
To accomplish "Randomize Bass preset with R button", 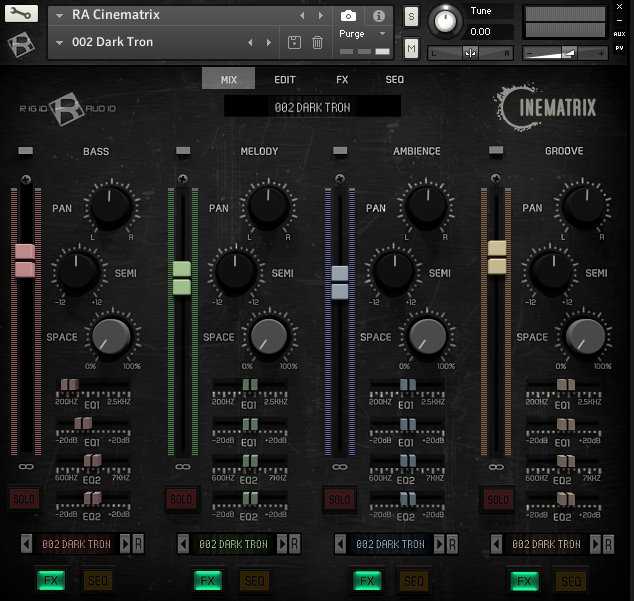I will (x=138, y=544).
